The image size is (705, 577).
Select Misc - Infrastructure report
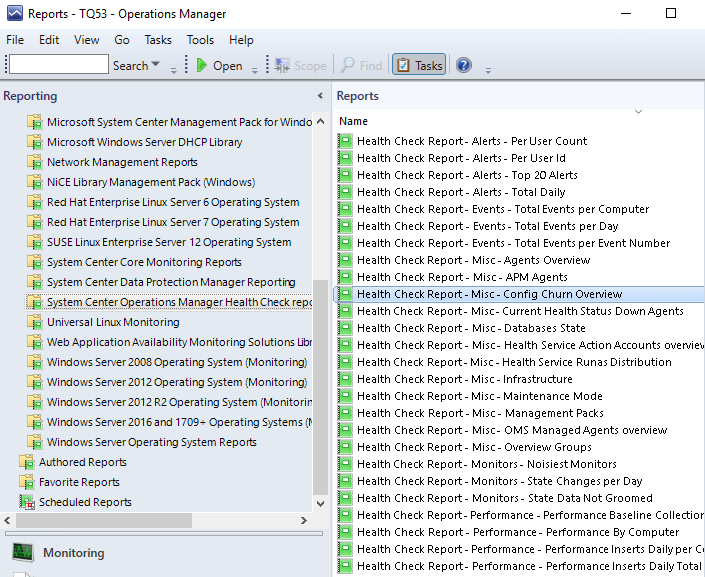(x=464, y=379)
